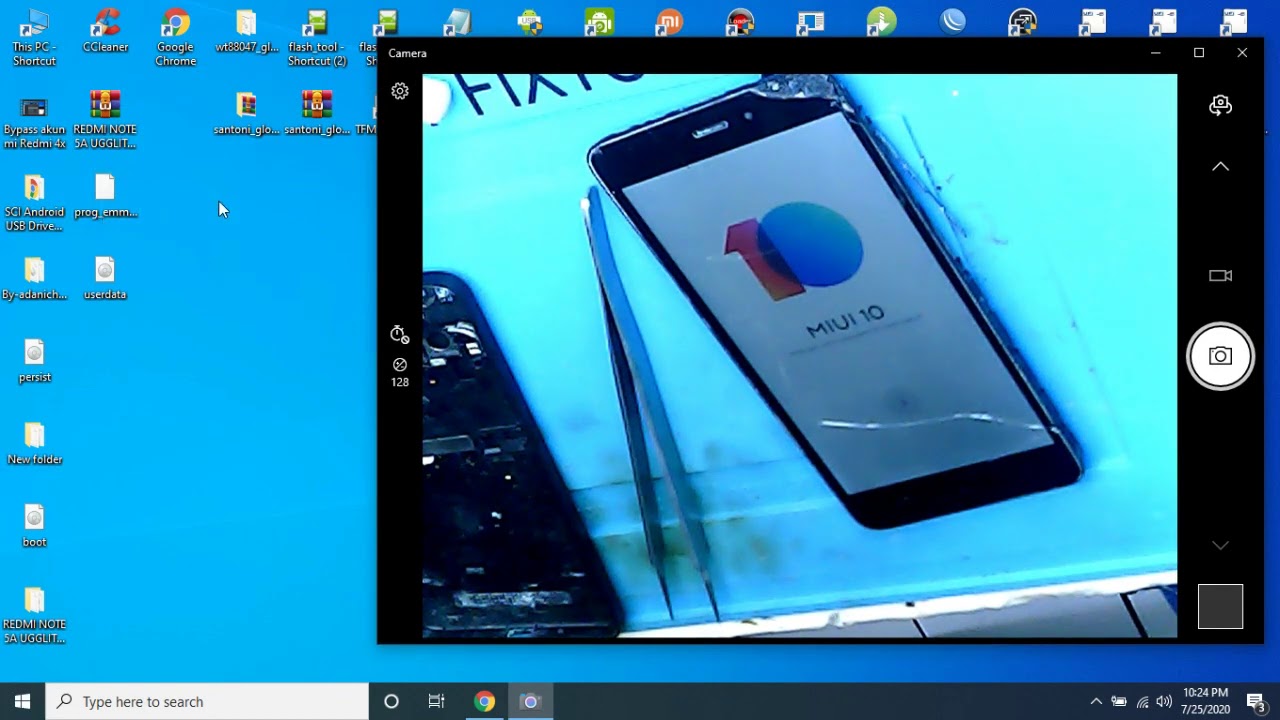Select This PC - Shortcut desktop icon
This screenshot has width=1280, height=720.
[34, 38]
